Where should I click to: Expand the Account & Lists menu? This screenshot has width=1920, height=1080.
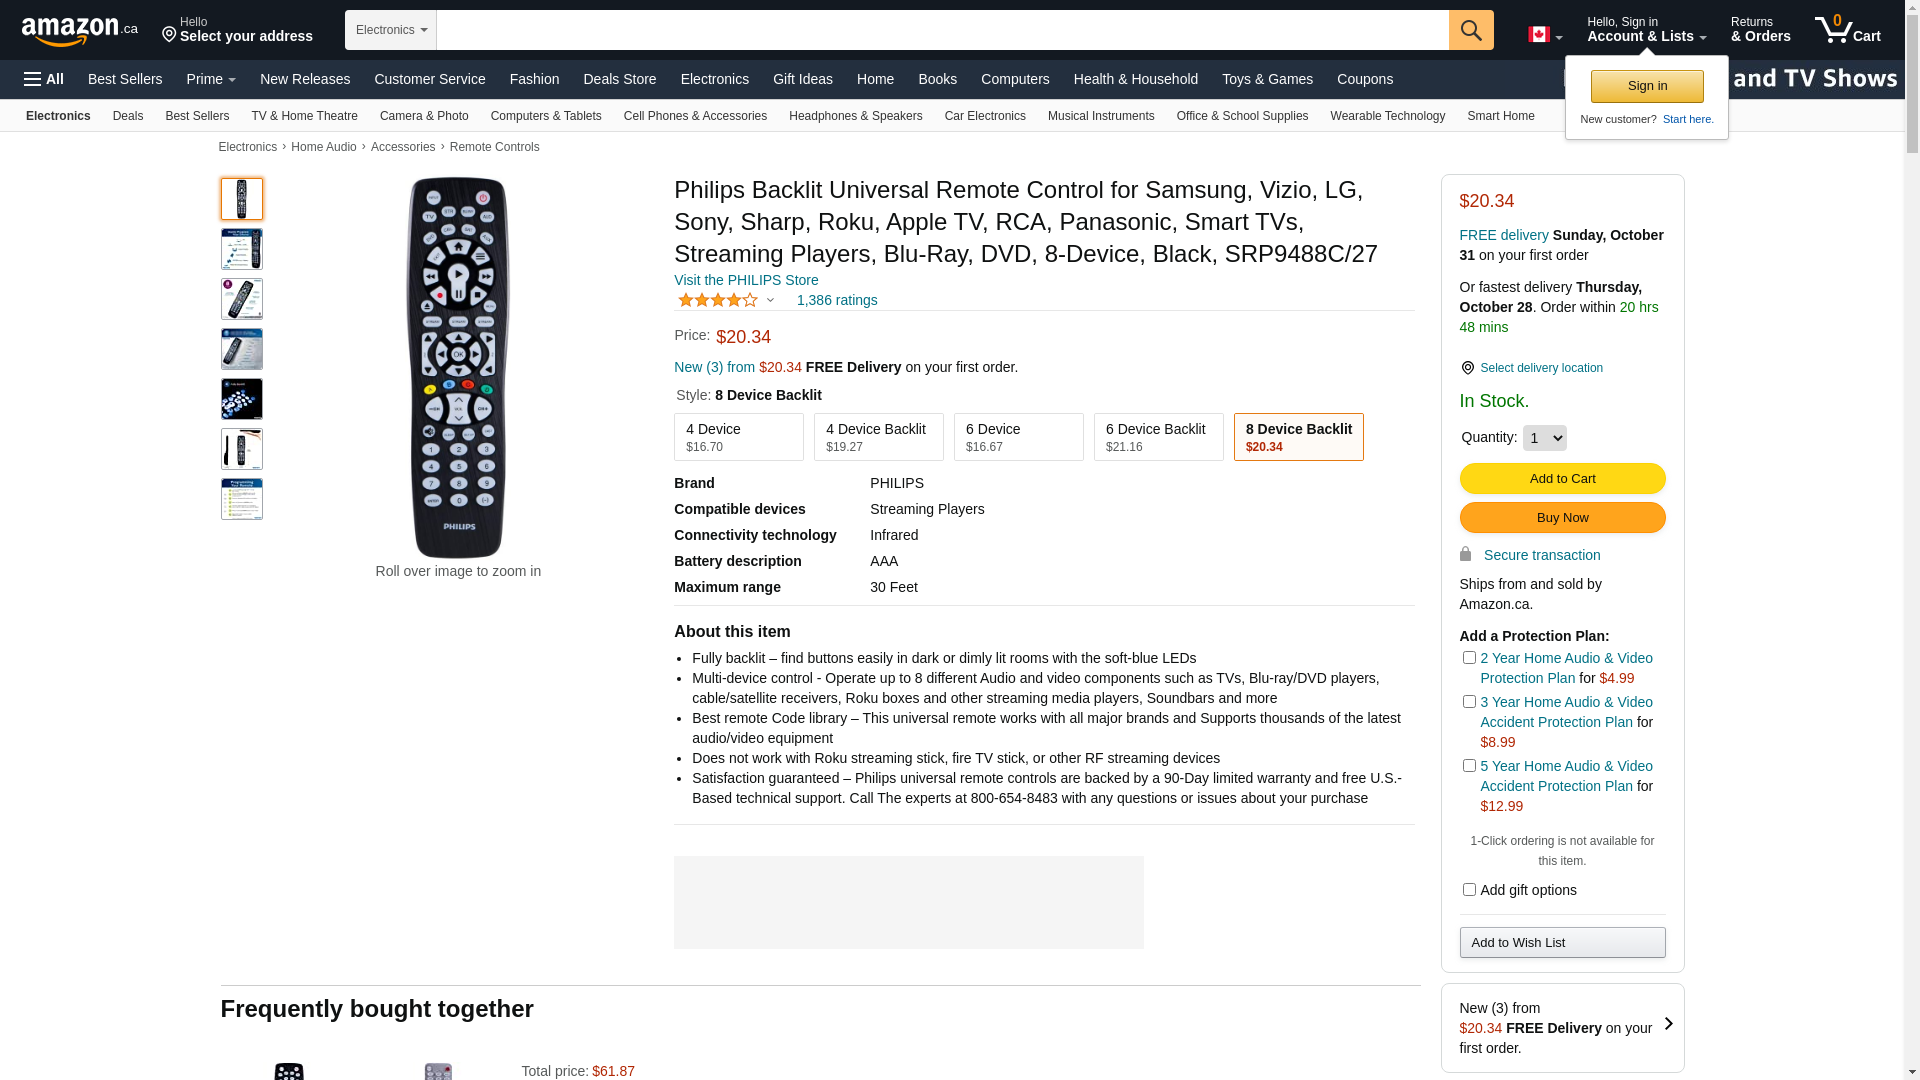1646,30
